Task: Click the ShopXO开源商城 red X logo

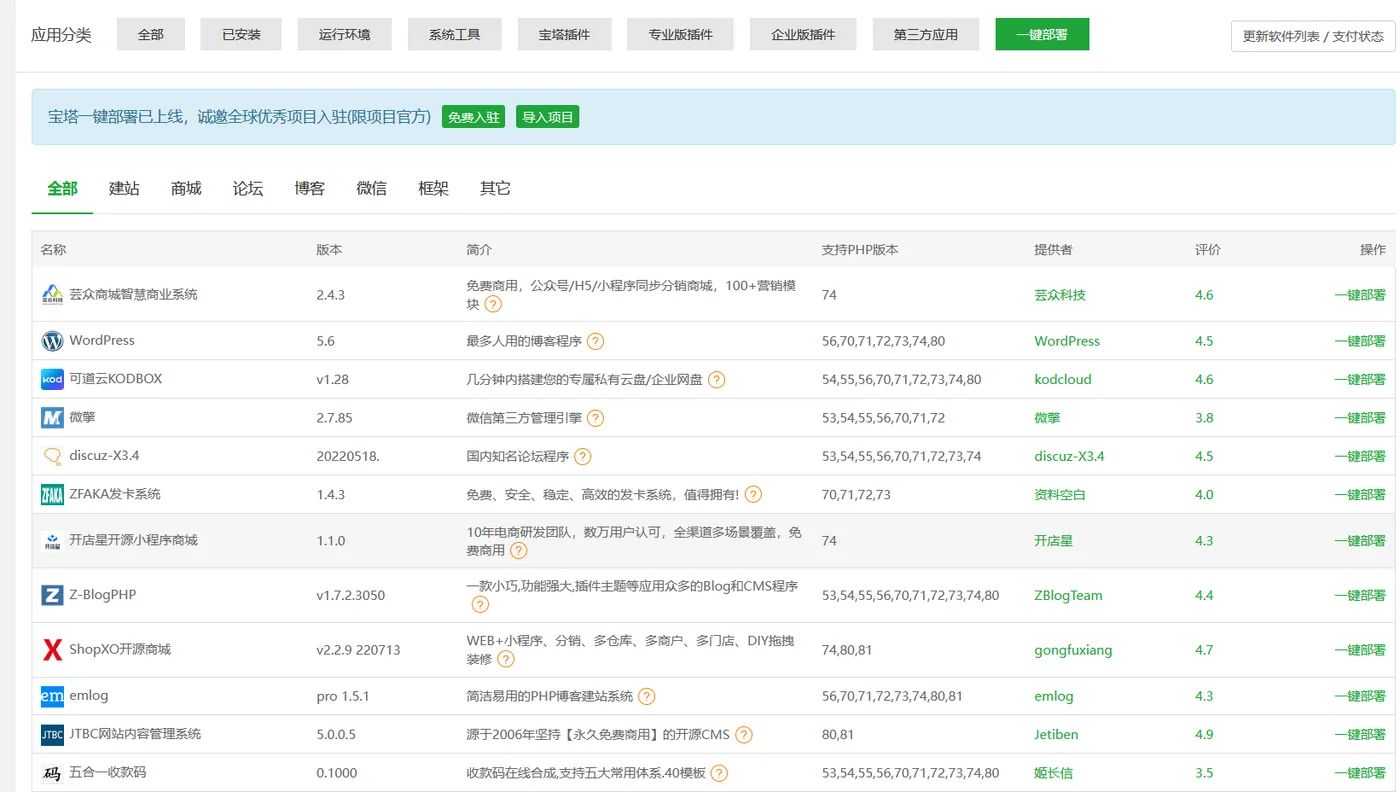Action: tap(52, 650)
